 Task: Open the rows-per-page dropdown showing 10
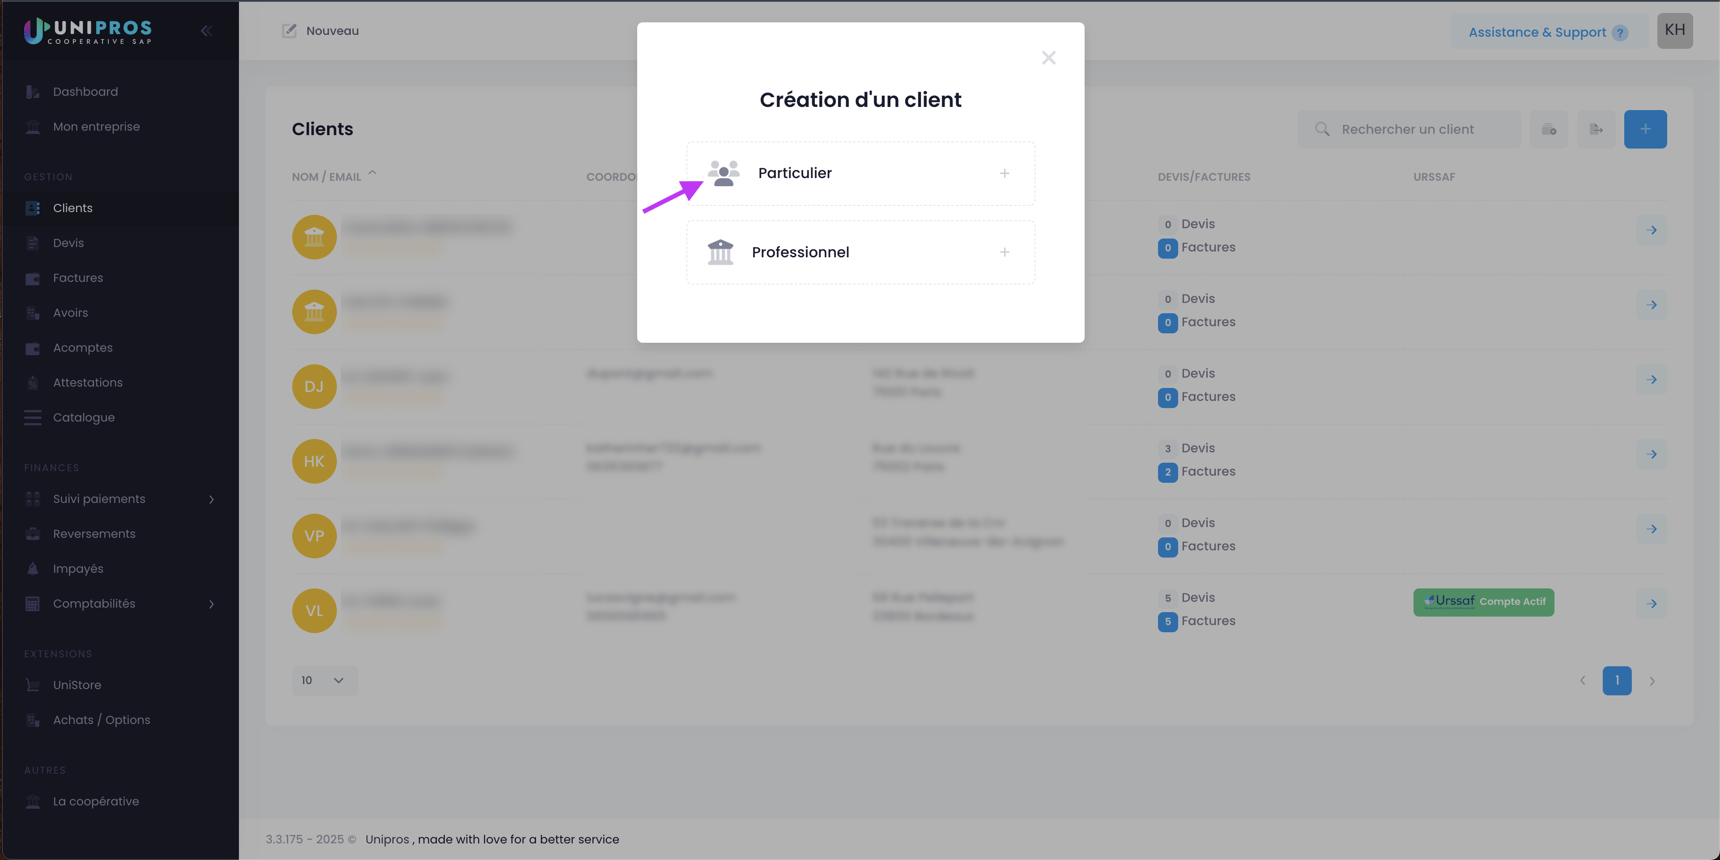(x=324, y=680)
